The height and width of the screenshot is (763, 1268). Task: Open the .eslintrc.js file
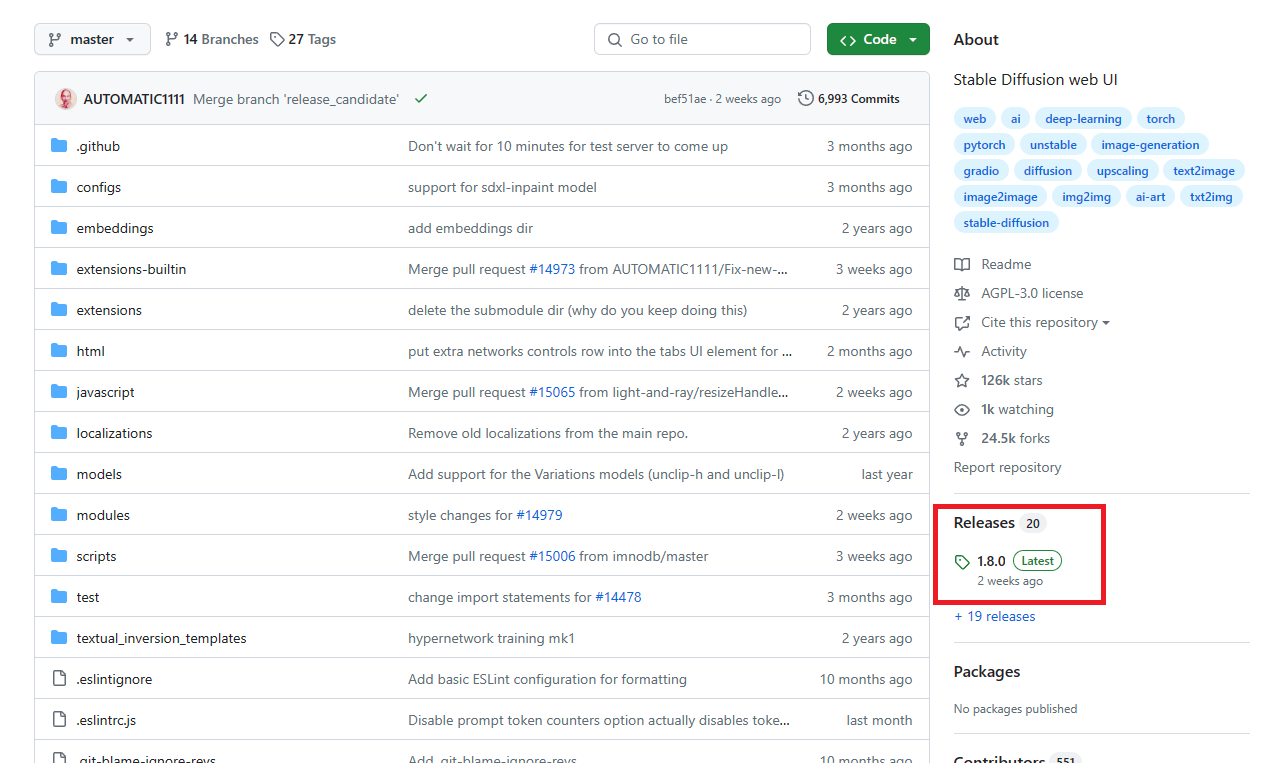tap(106, 720)
